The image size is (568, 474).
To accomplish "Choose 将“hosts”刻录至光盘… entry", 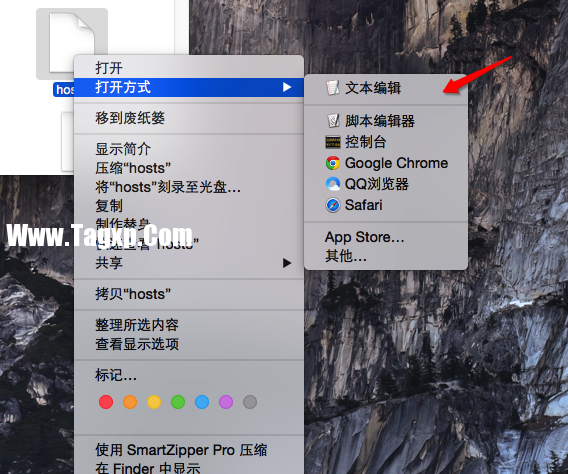I will point(188,187).
